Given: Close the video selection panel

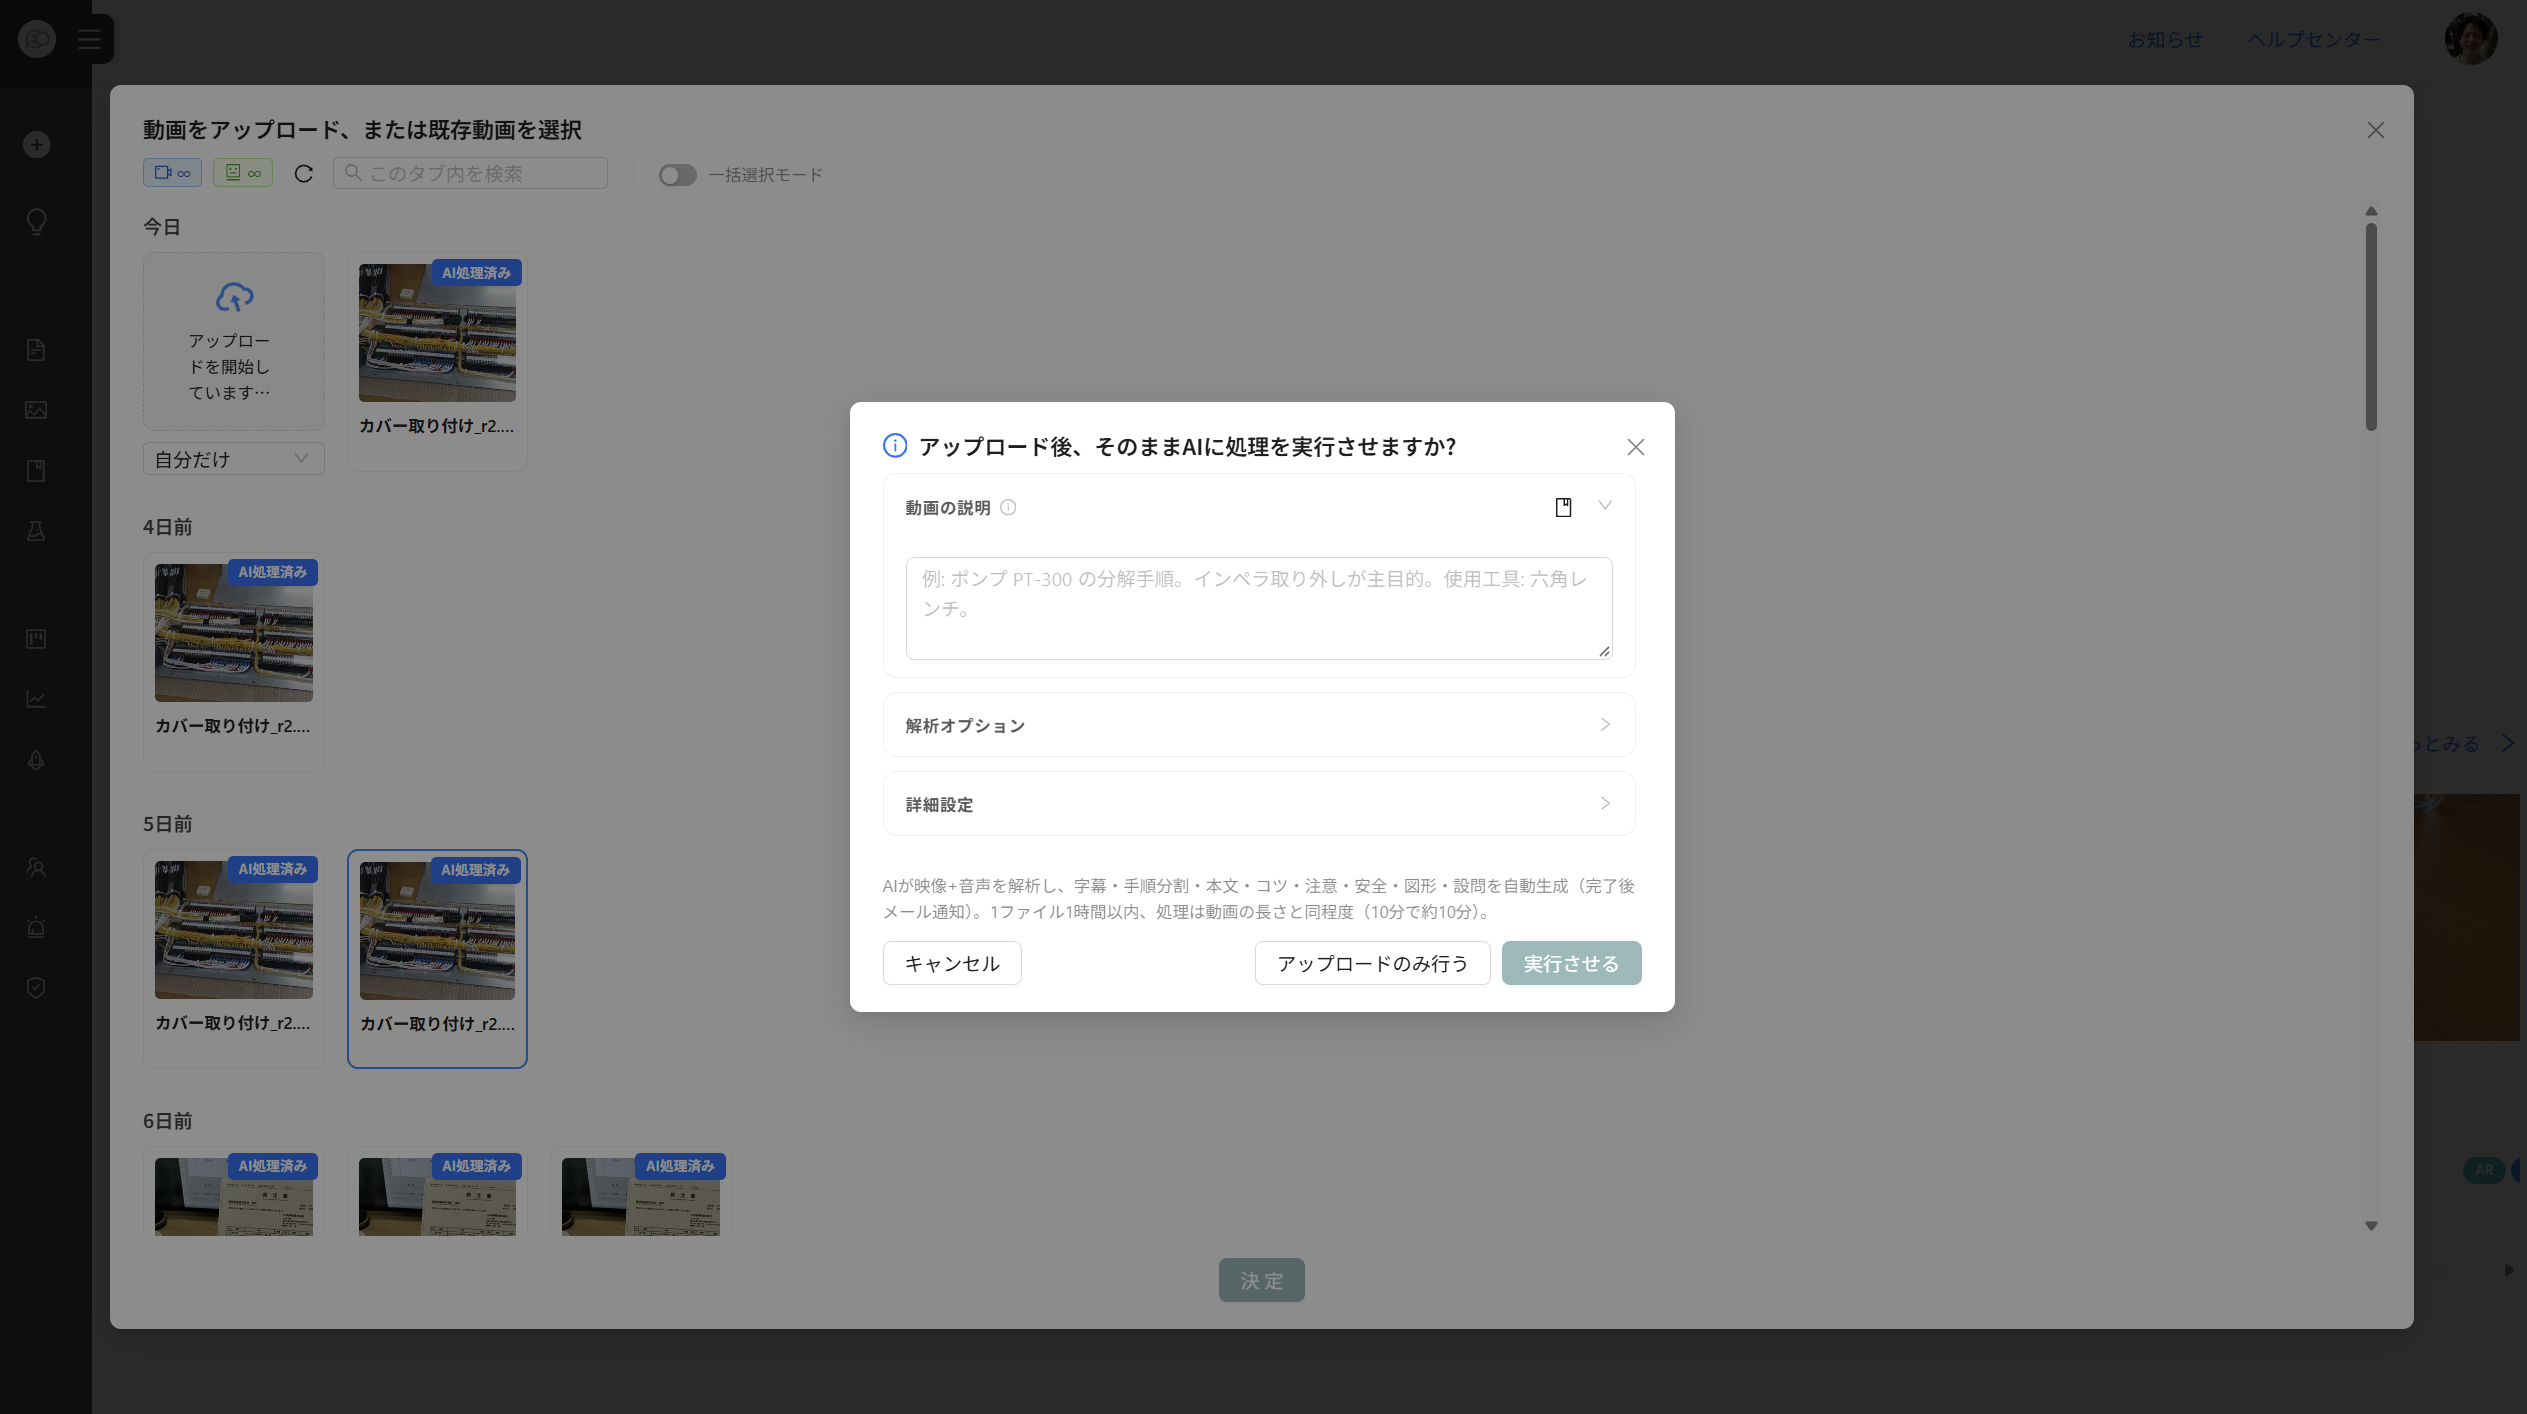Looking at the screenshot, I should coord(2375,130).
